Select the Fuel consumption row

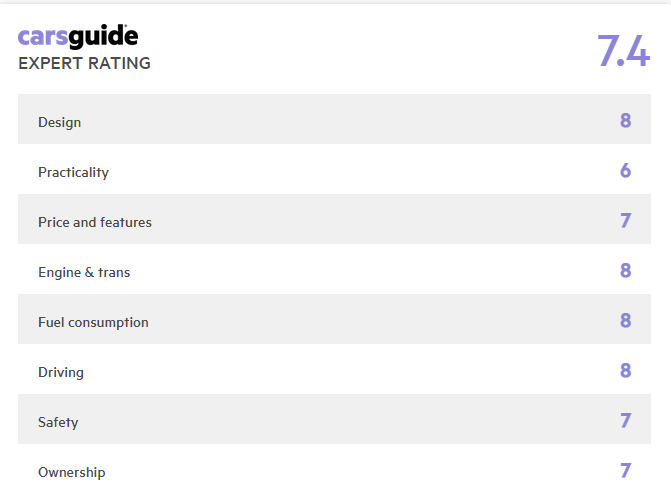pyautogui.click(x=334, y=319)
